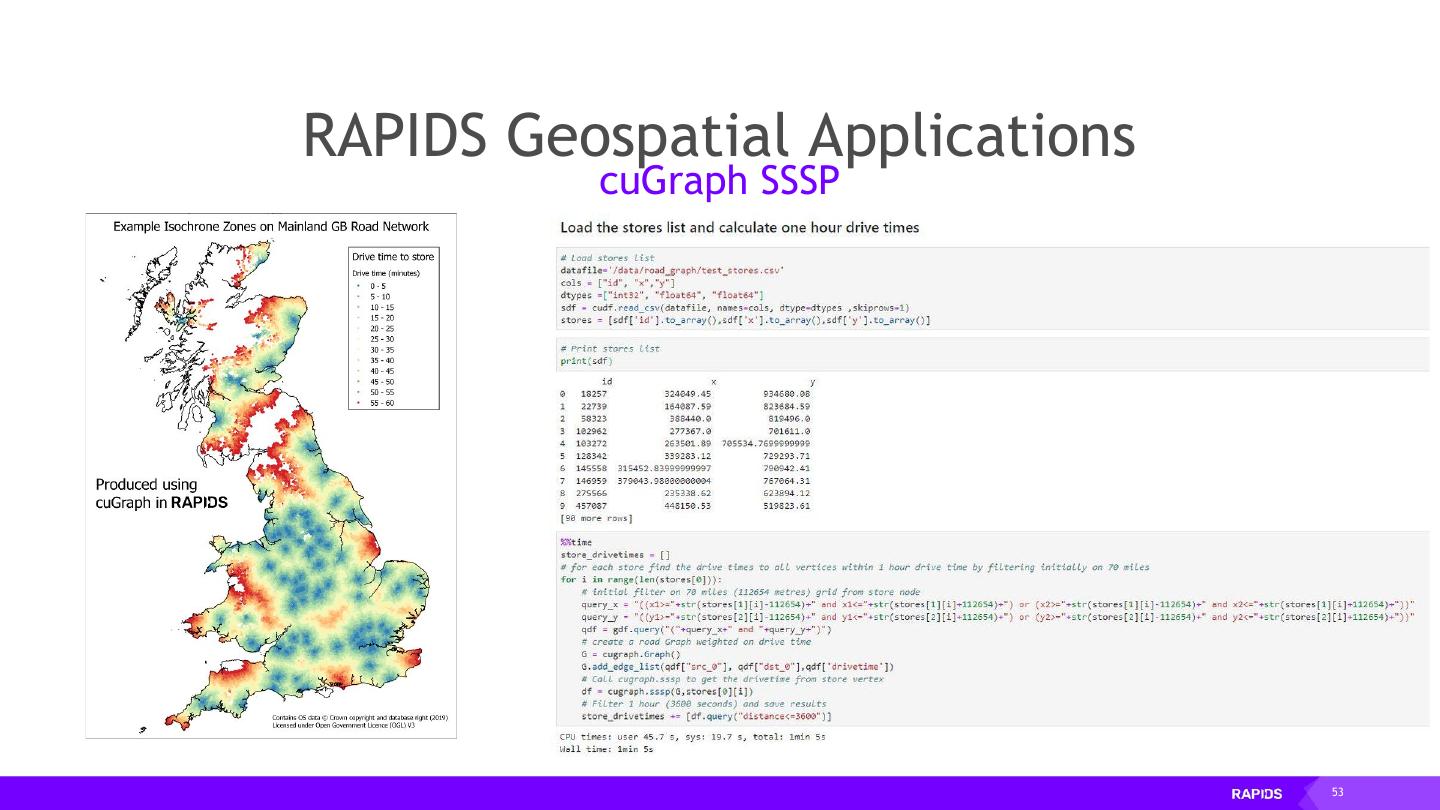This screenshot has height=810, width=1440.
Task: Click the "df = cugraph.sssp(G,stores[0][i])" line
Action: pos(667,692)
